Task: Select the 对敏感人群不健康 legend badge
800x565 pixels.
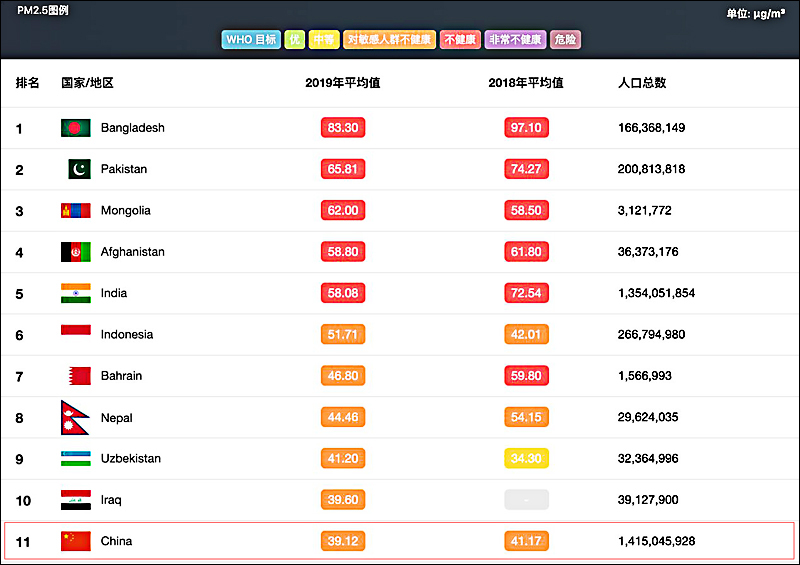Action: coord(389,39)
